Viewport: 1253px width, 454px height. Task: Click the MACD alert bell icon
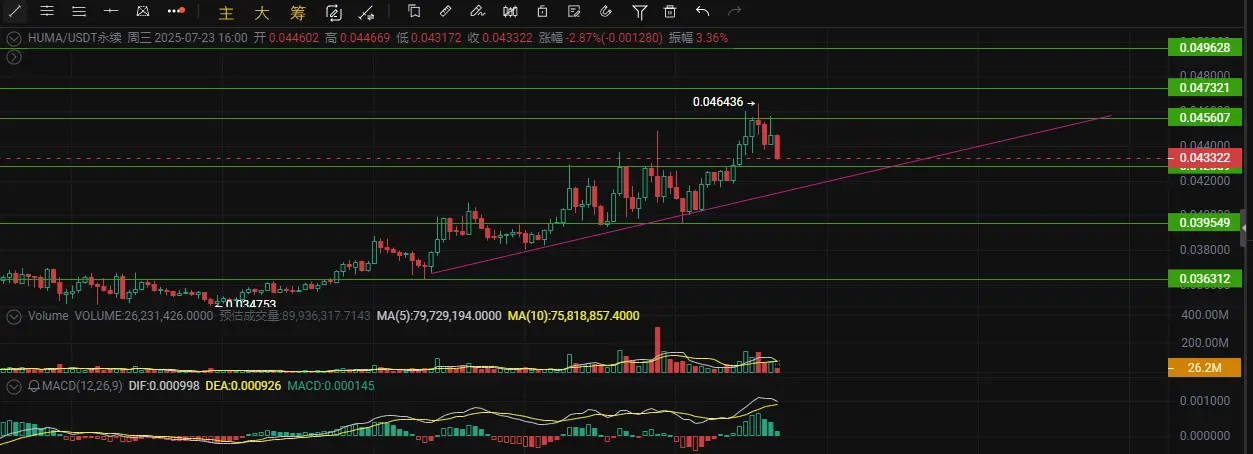[34, 385]
